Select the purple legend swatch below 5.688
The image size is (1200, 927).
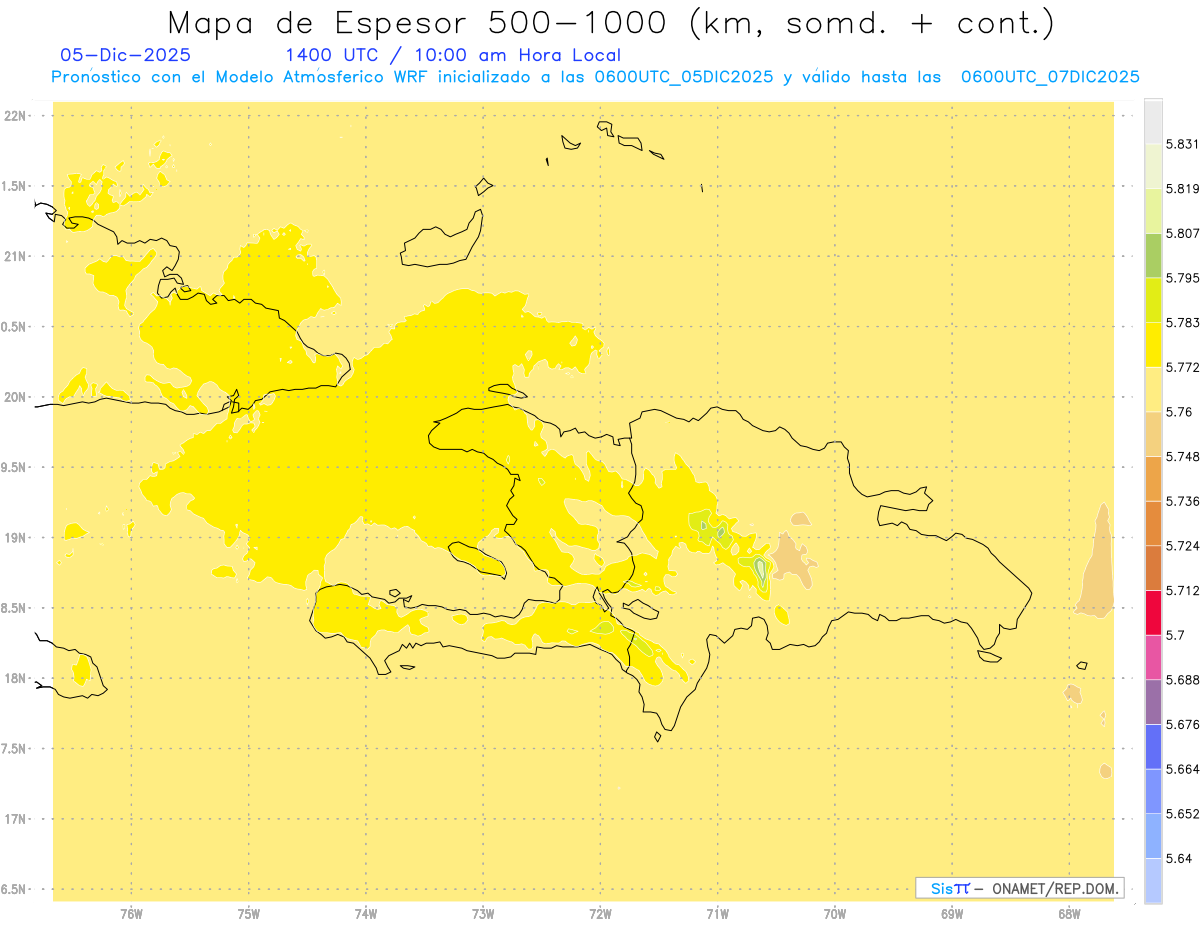pyautogui.click(x=1153, y=702)
